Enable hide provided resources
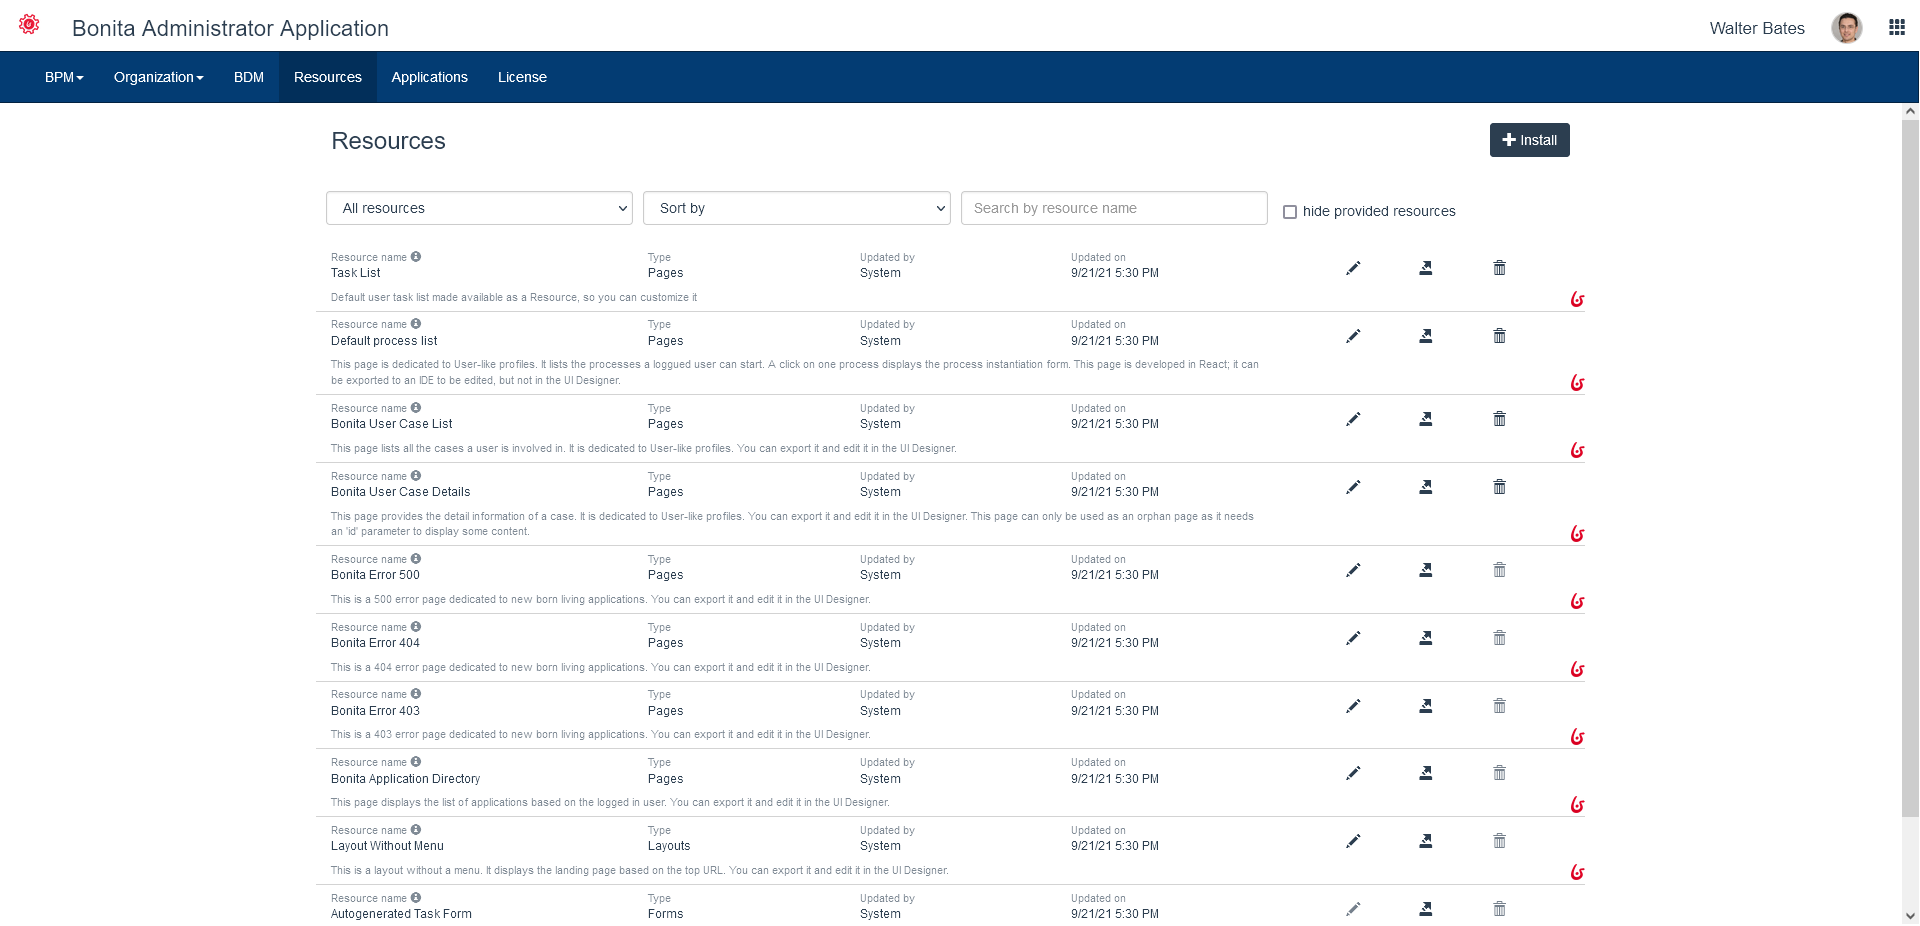Viewport: 1920px width, 926px height. 1290,211
